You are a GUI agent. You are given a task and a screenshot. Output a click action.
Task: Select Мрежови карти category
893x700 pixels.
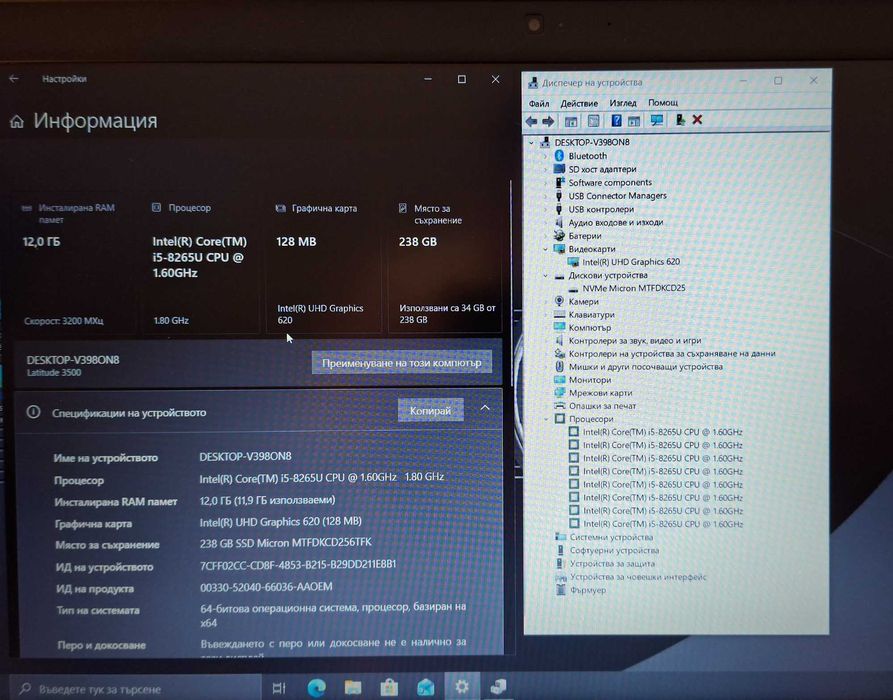click(x=600, y=393)
